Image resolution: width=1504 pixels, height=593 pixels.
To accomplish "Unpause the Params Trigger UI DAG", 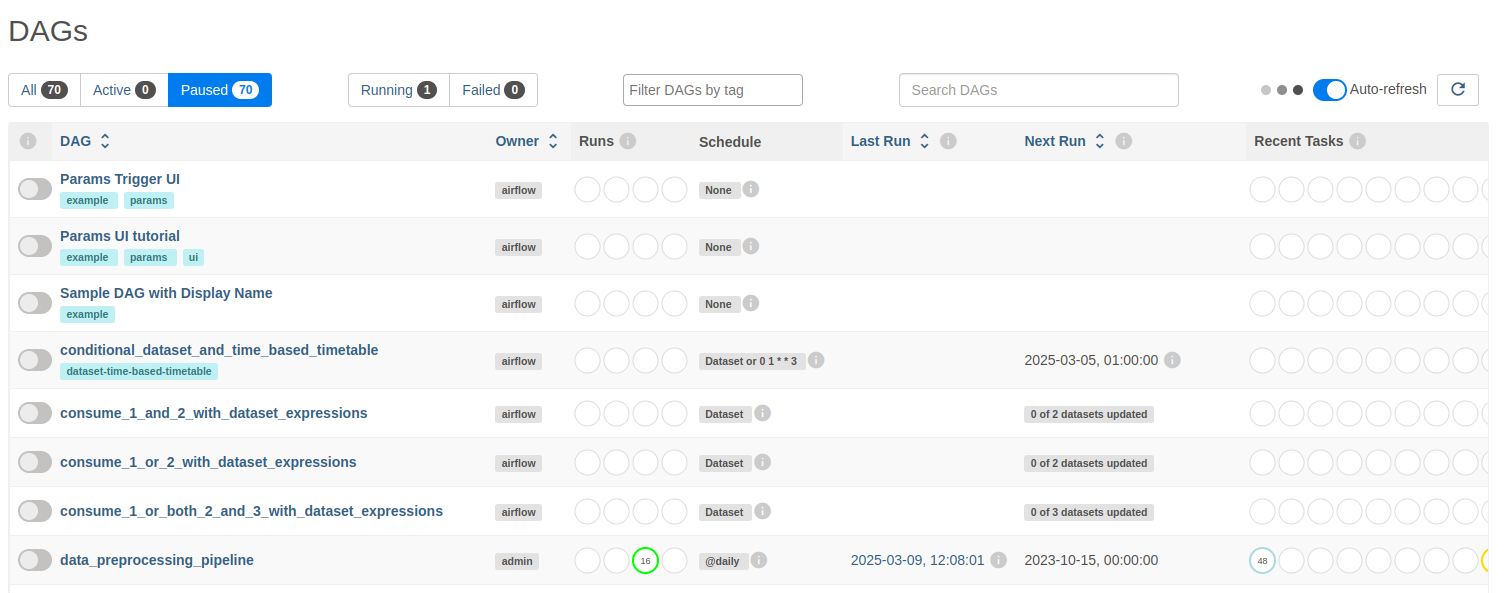I will (35, 189).
